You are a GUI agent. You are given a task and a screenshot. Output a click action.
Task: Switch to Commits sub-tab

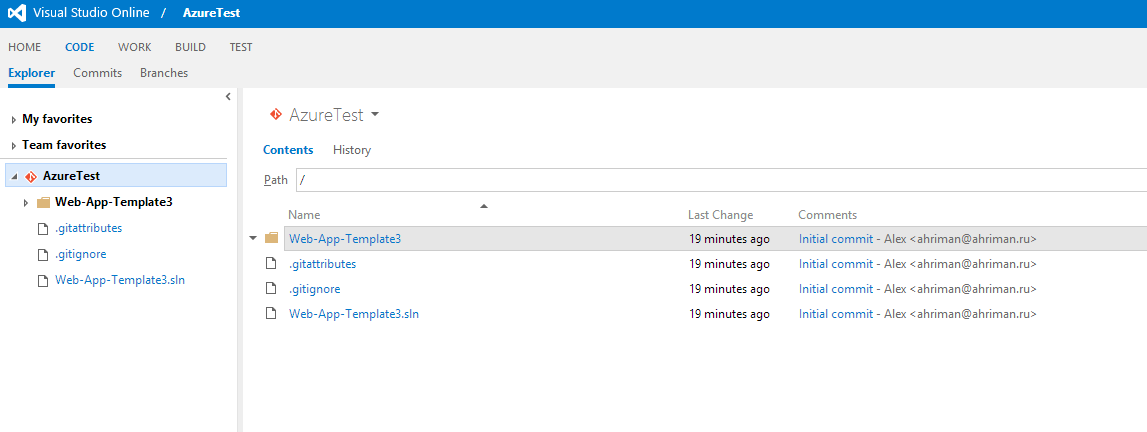click(x=97, y=73)
